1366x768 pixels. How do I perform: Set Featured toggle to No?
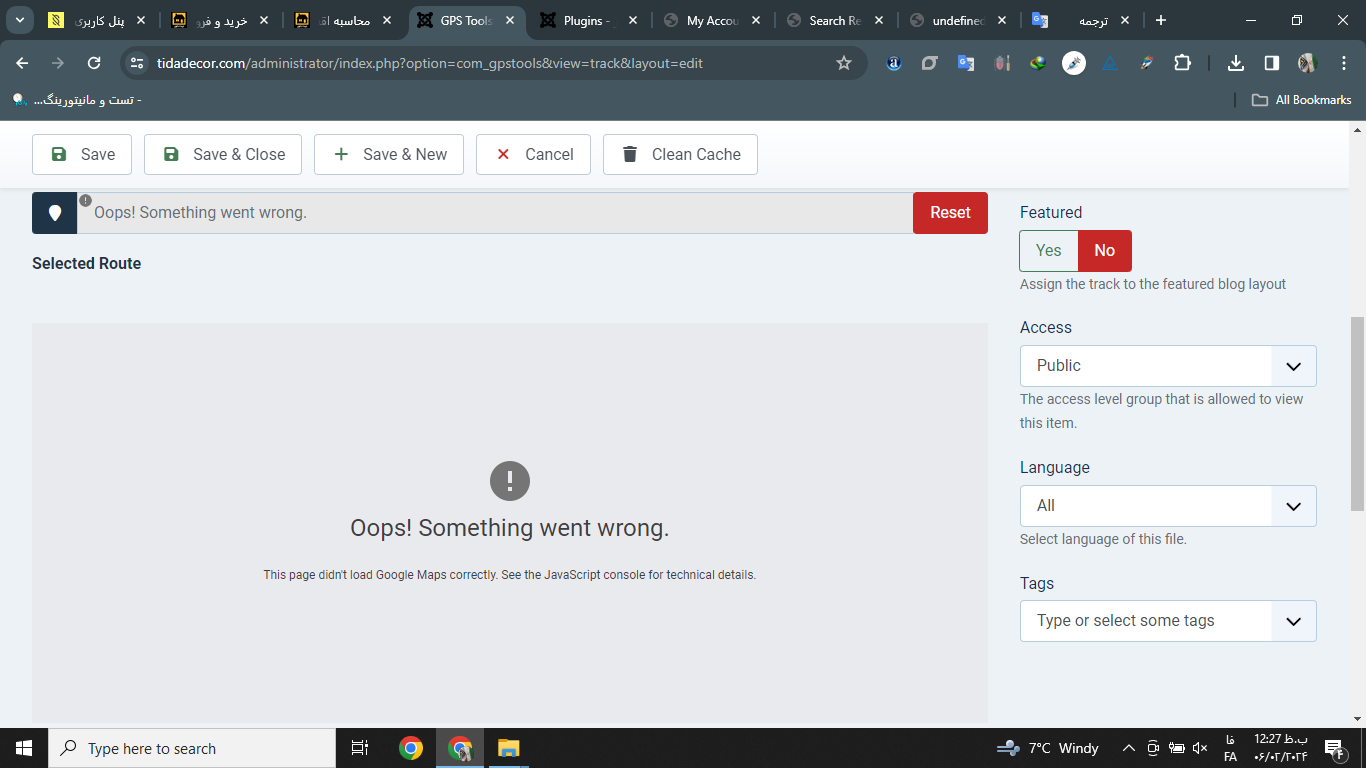coord(1104,251)
